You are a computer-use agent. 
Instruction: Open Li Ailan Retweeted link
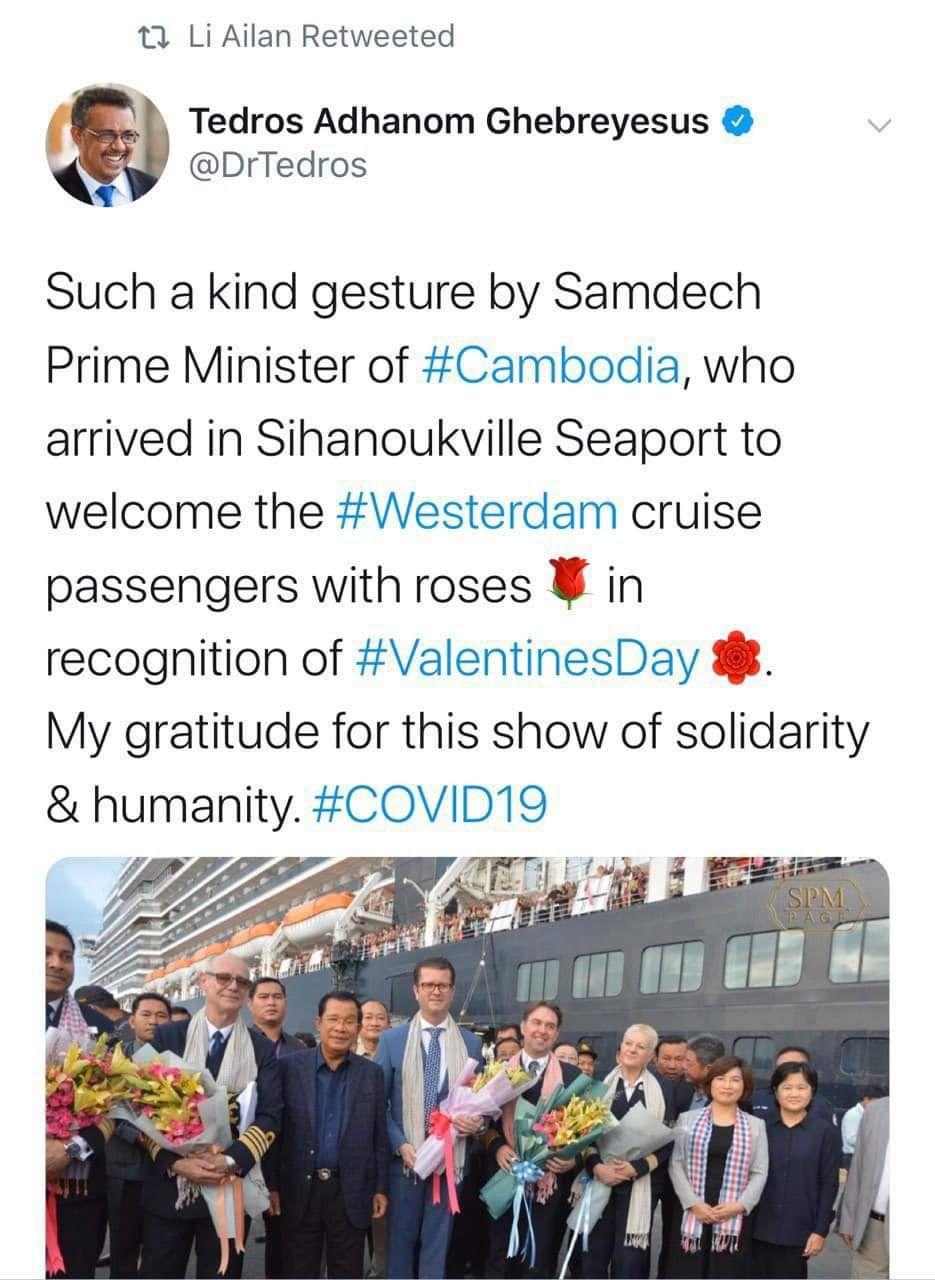coord(321,37)
